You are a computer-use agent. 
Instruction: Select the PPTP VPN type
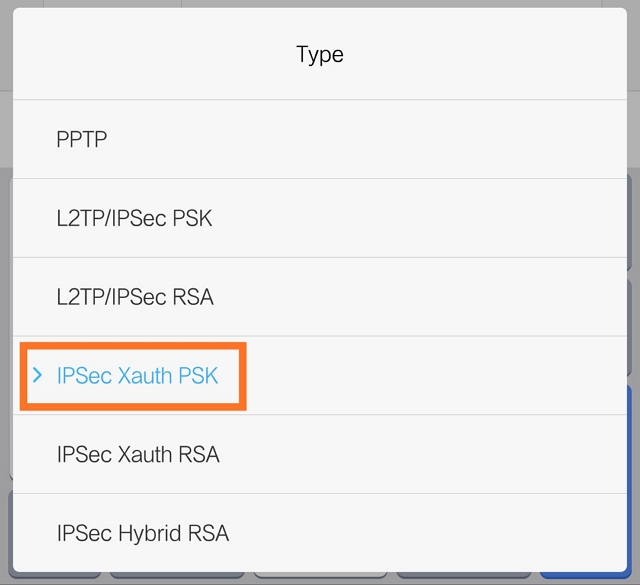[82, 139]
